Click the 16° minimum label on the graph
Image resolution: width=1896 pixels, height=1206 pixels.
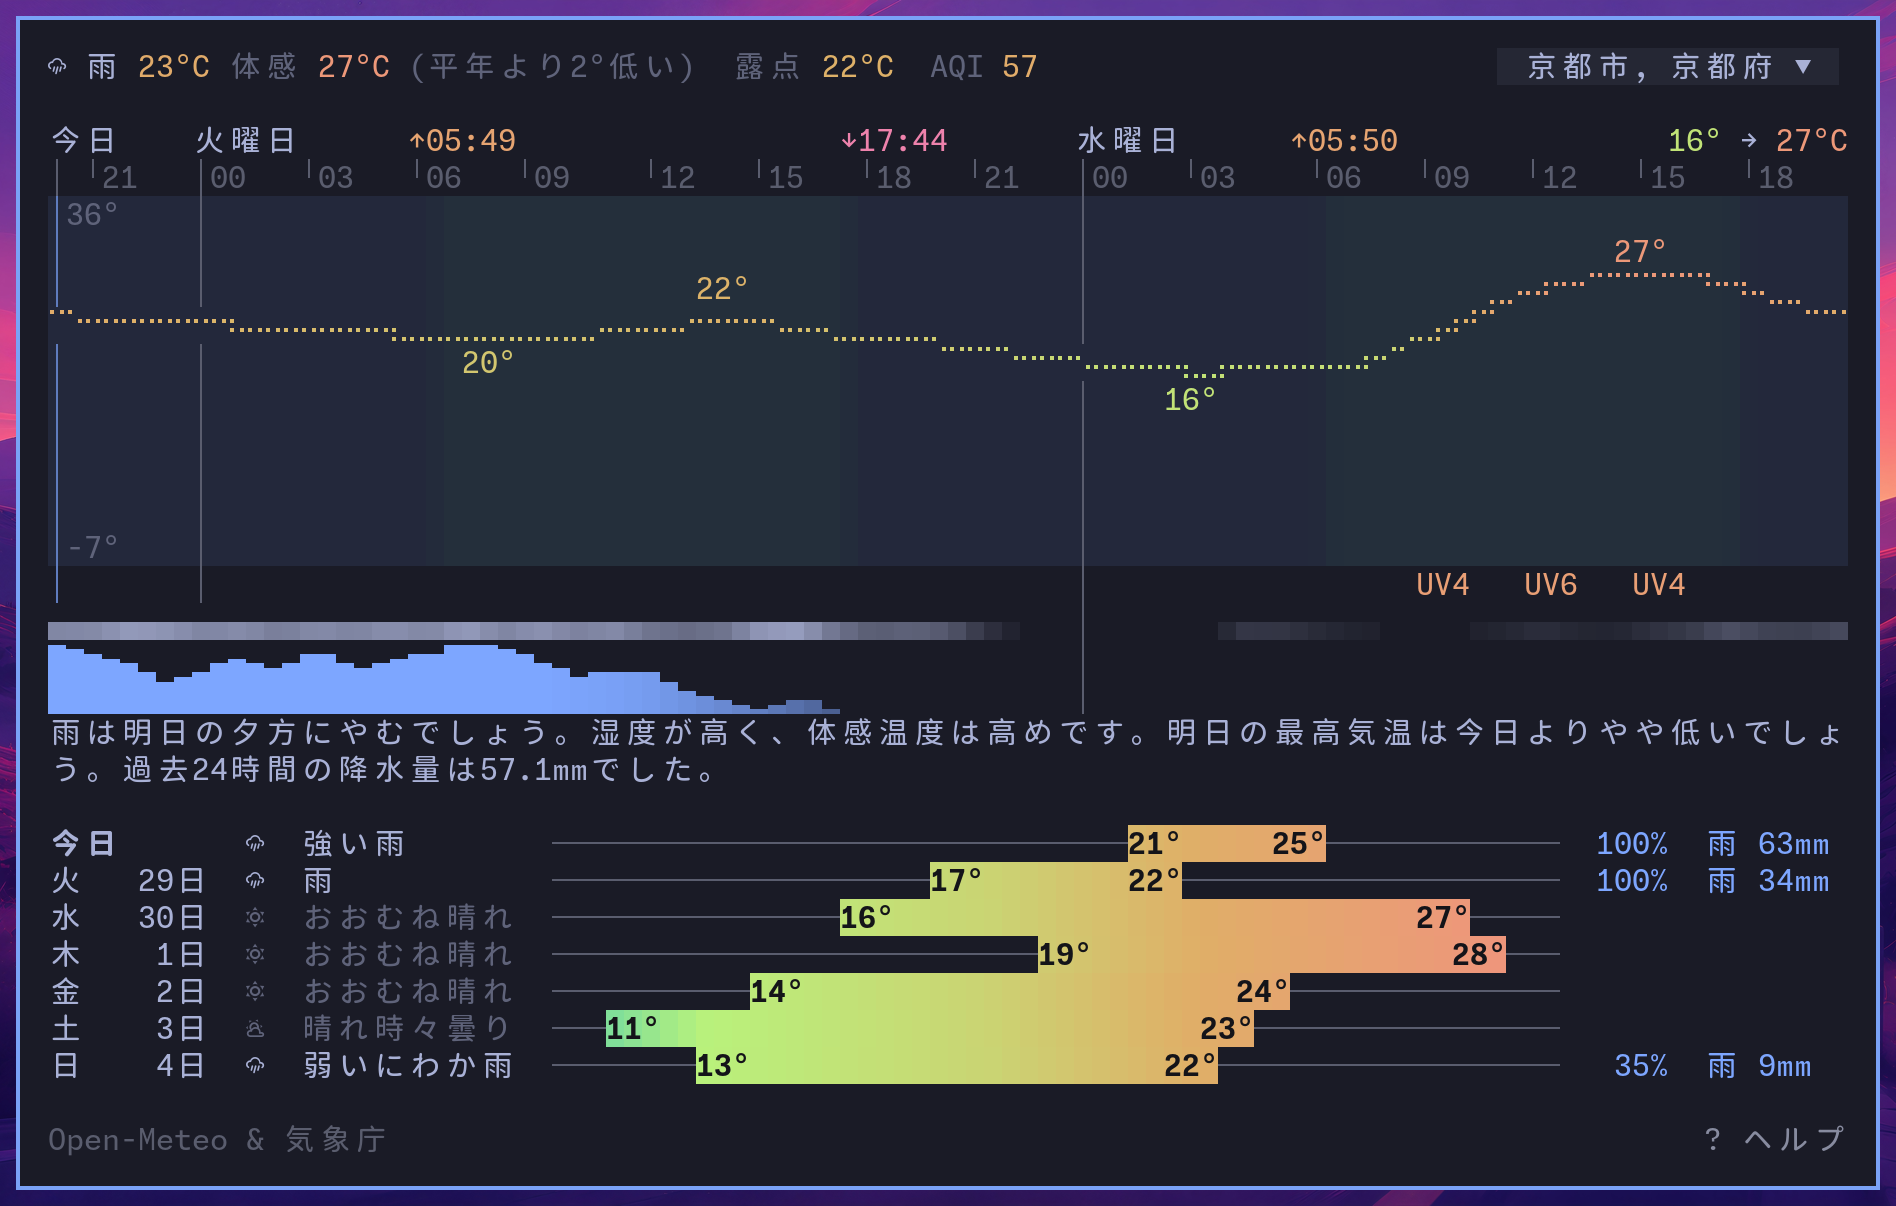[1190, 400]
